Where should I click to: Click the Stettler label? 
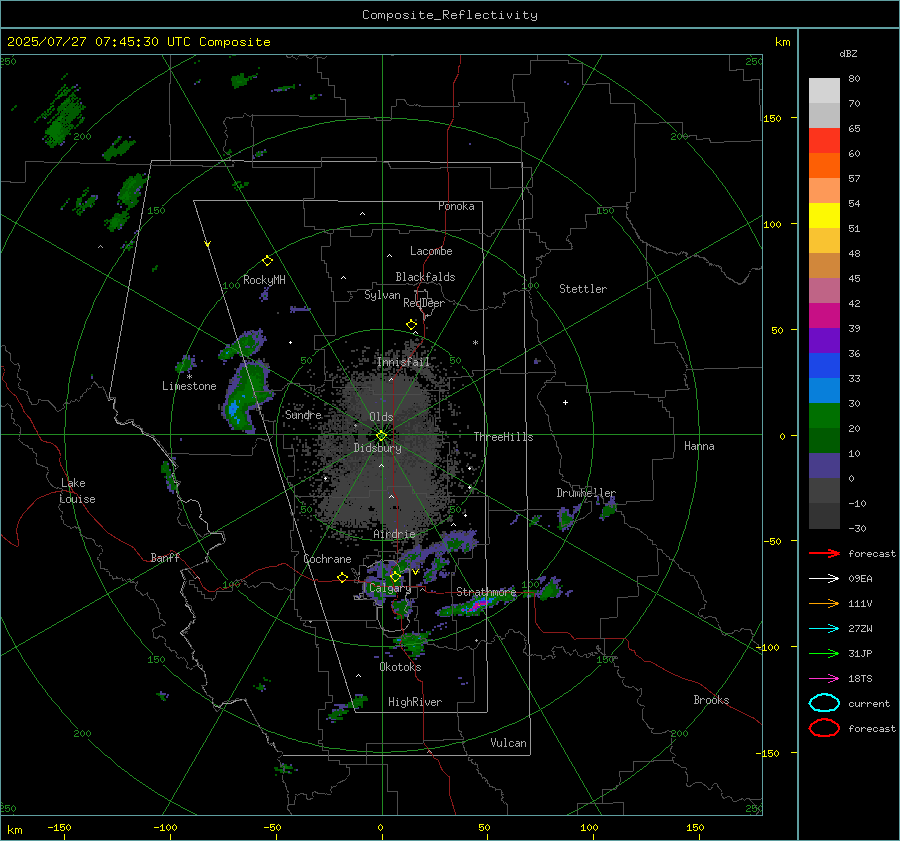(x=583, y=289)
